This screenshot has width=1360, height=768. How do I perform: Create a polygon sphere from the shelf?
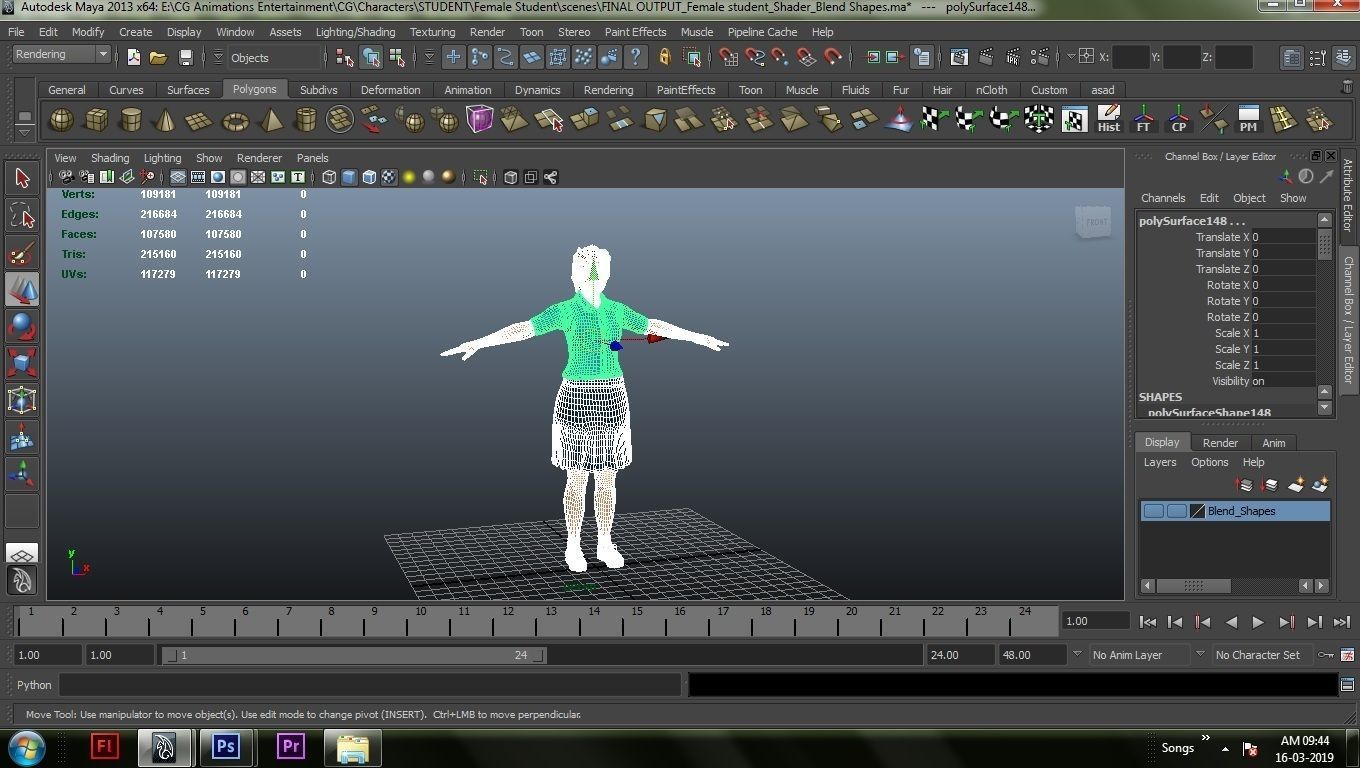(61, 120)
